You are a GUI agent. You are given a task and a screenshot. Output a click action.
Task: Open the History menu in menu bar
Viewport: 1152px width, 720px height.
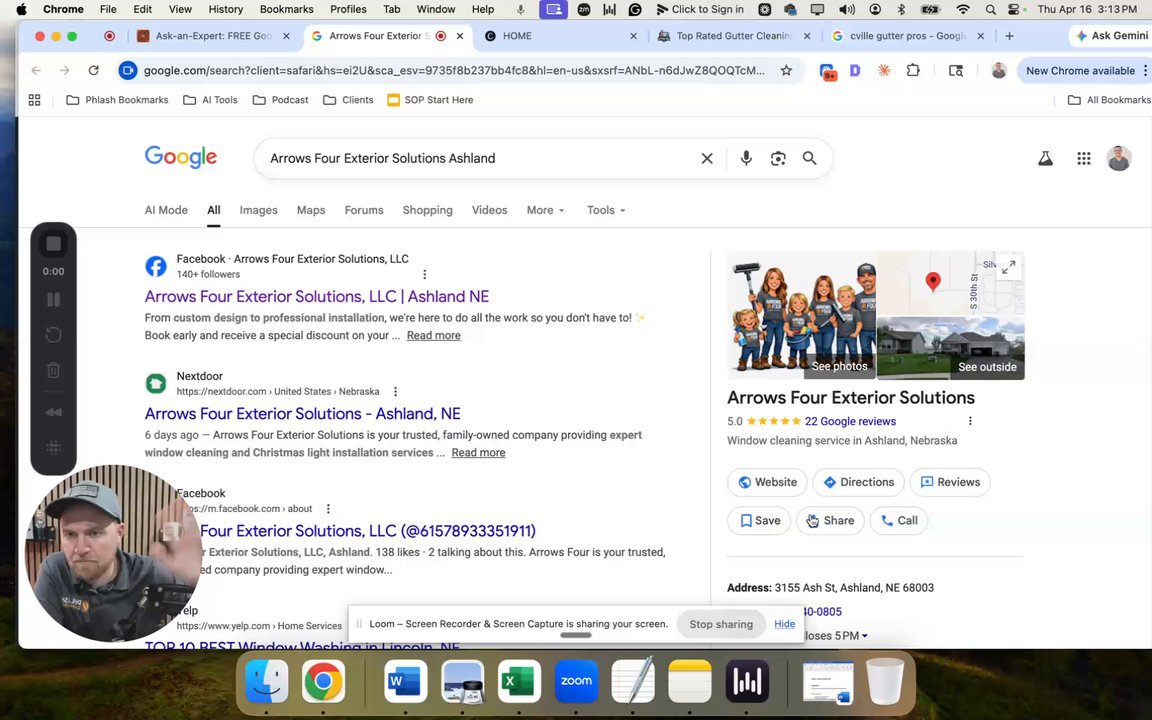click(x=226, y=10)
